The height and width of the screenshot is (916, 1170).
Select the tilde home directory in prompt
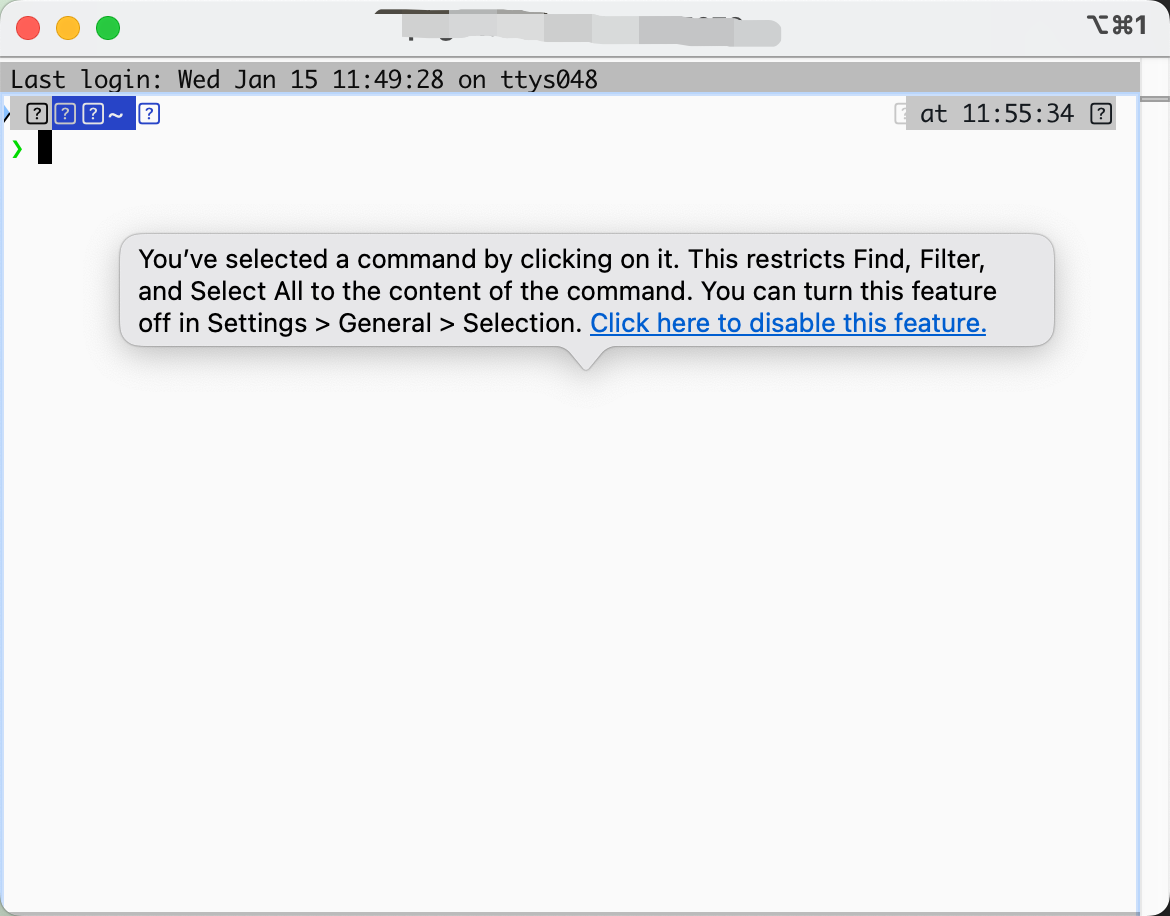click(x=116, y=114)
